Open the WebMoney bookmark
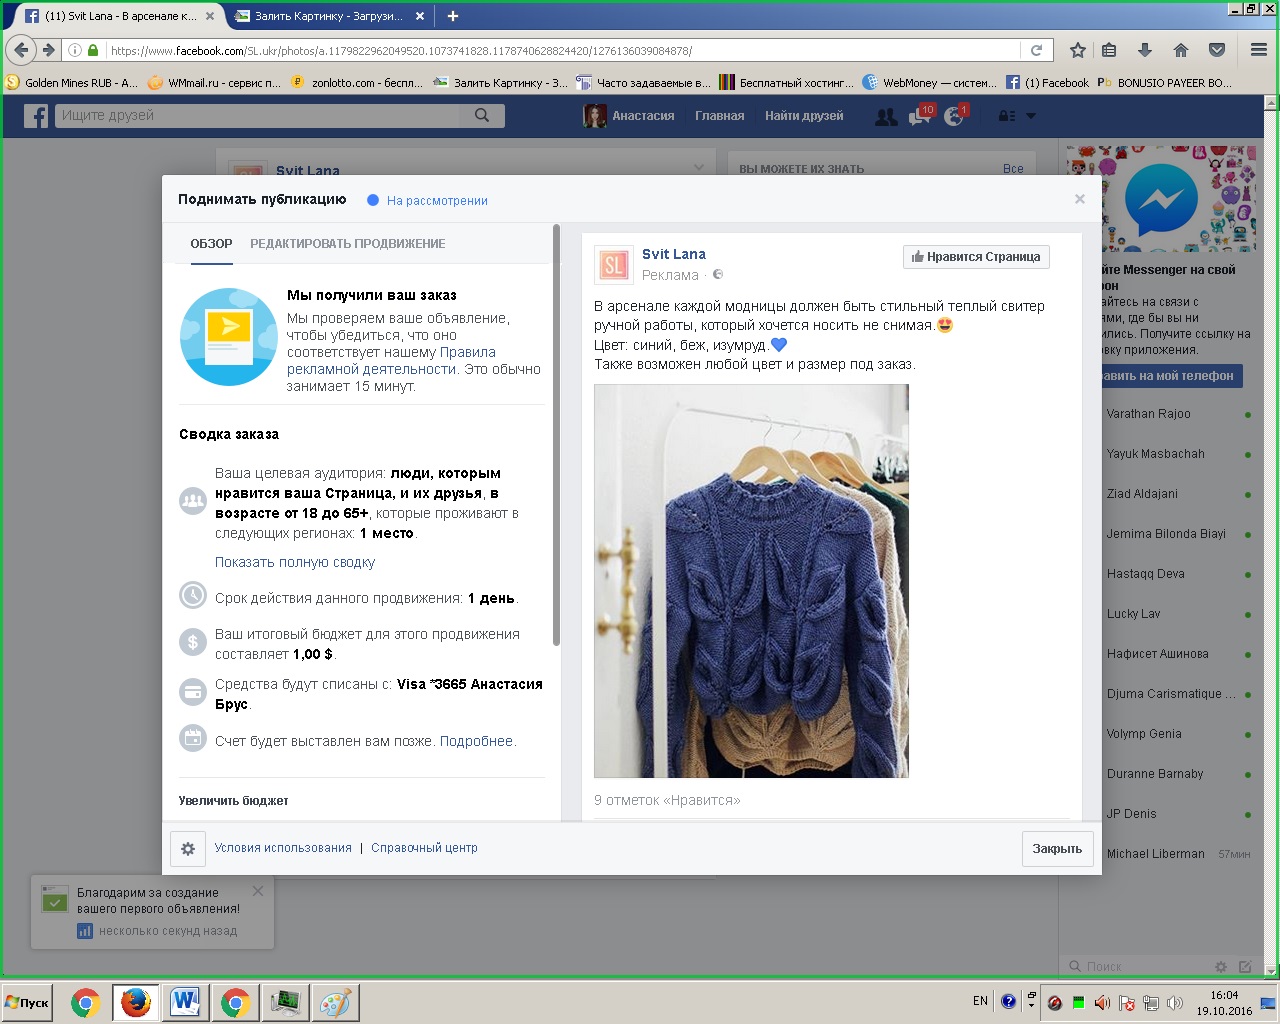 point(929,83)
